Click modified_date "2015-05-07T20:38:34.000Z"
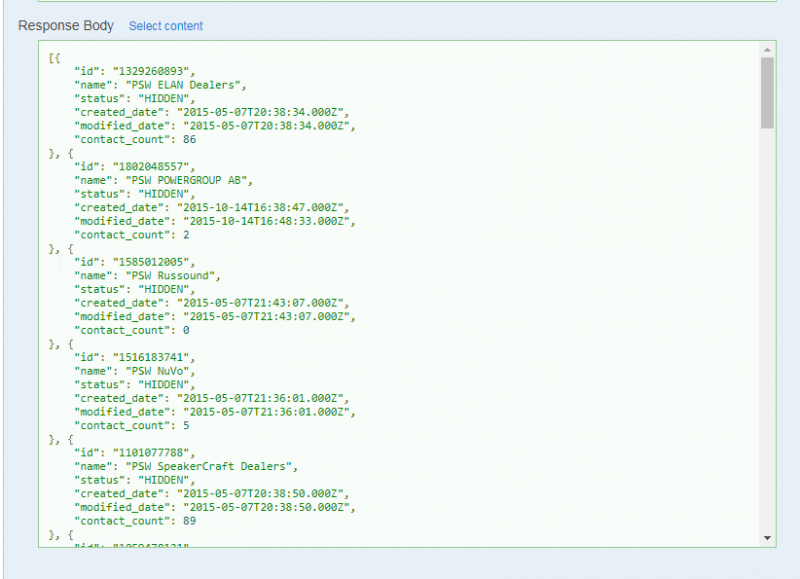Screen dimensions: 800x579 click(266, 126)
